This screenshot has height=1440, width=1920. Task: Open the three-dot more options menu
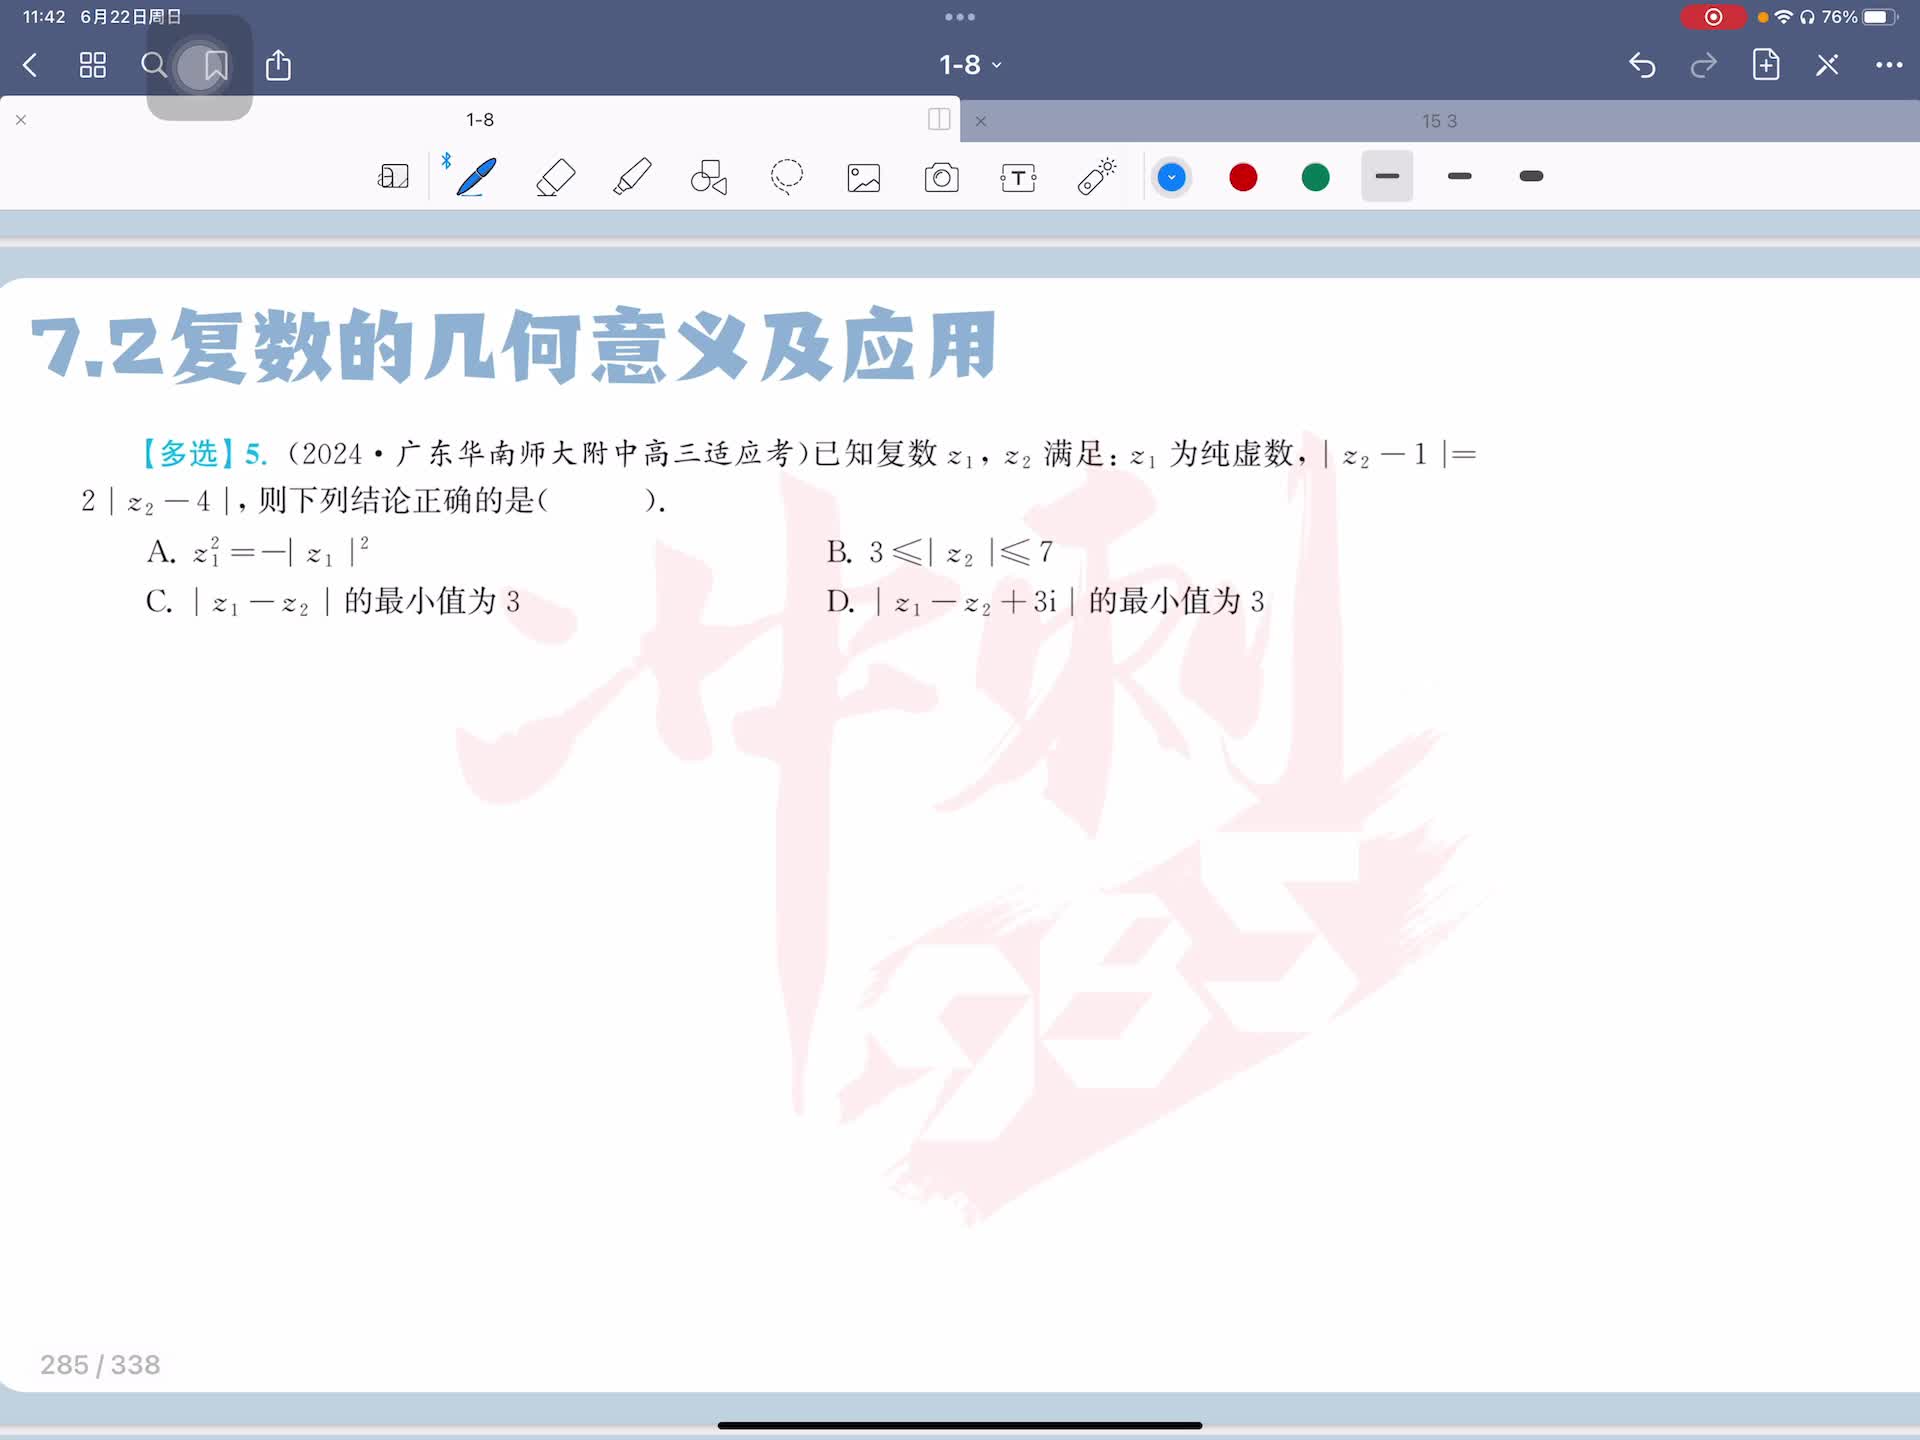click(1888, 65)
